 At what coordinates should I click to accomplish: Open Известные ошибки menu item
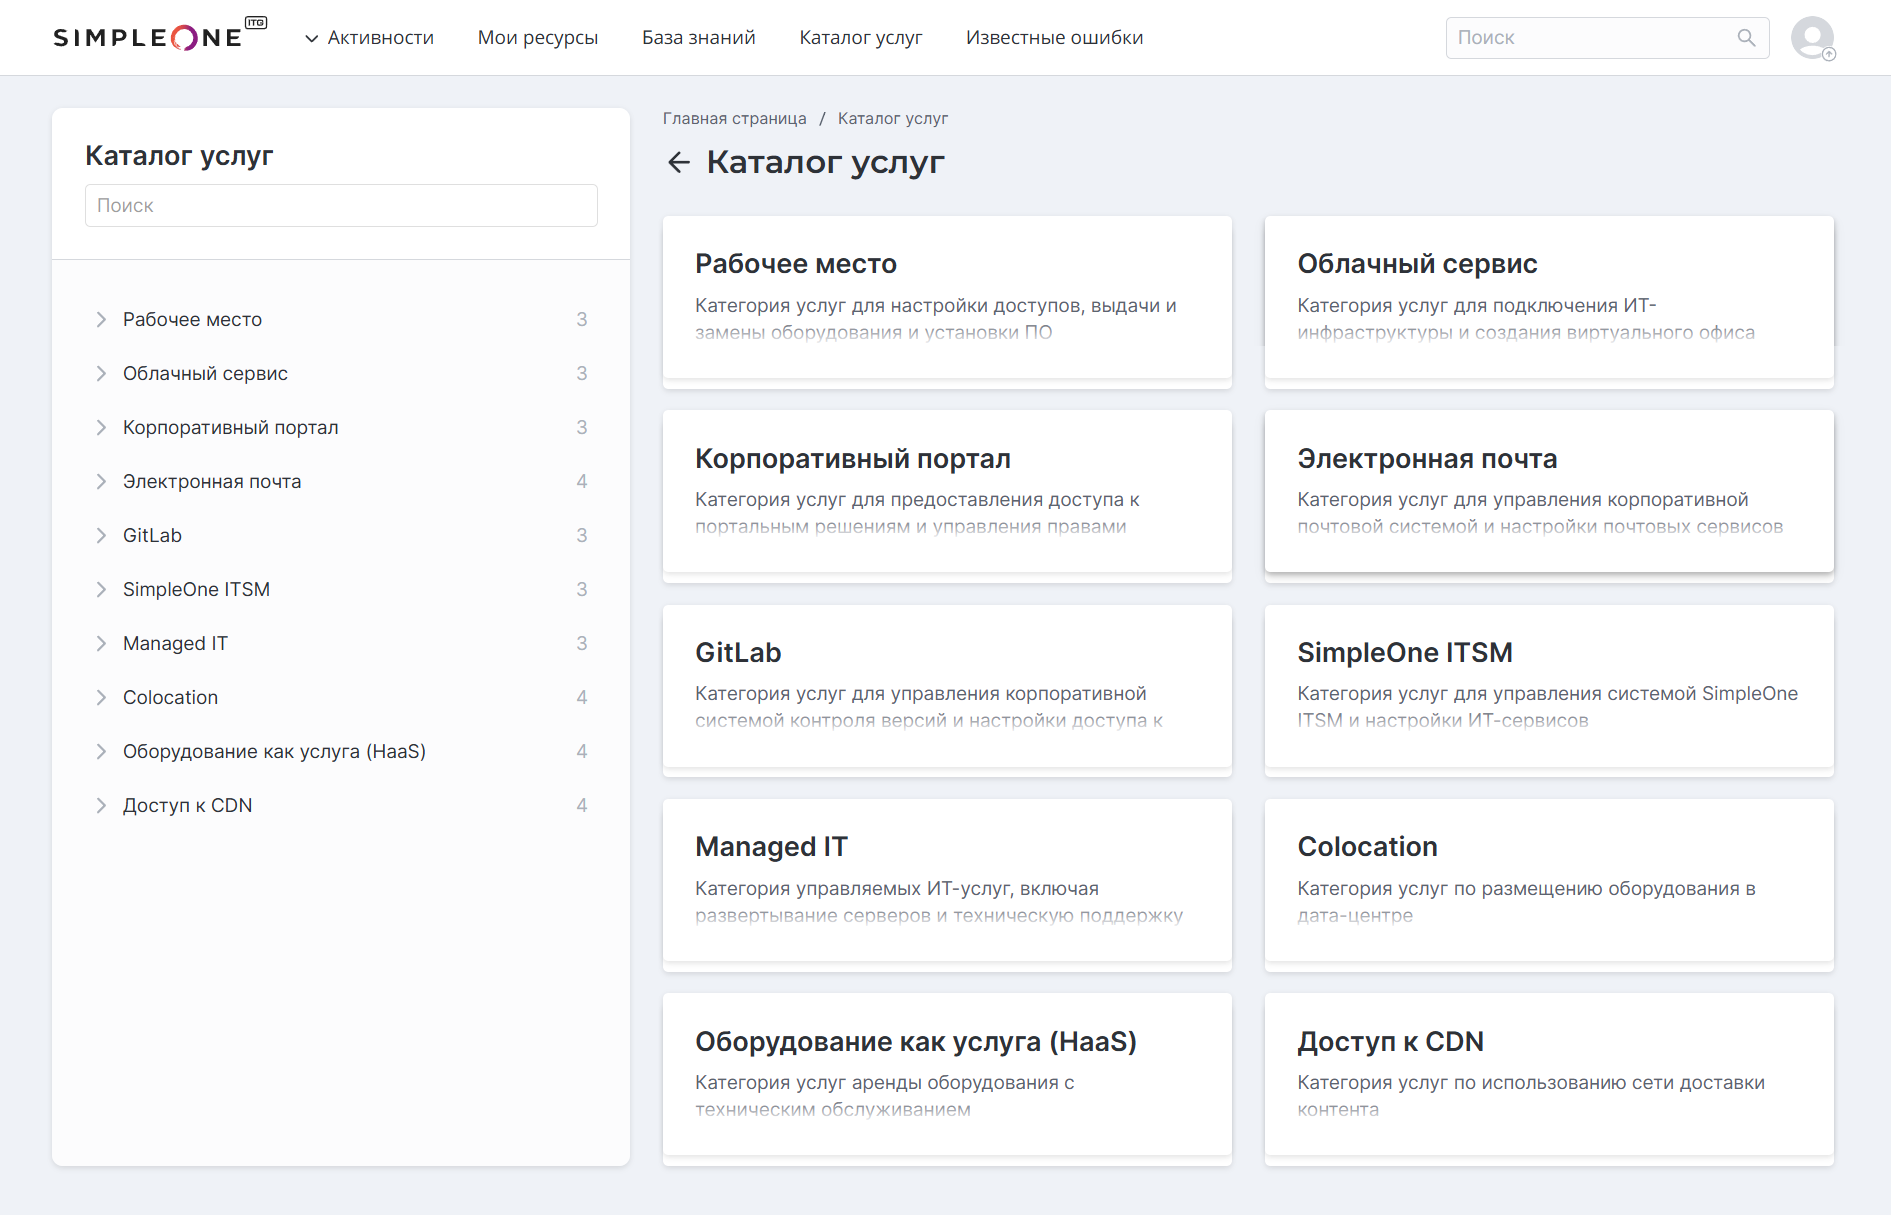click(x=1055, y=38)
